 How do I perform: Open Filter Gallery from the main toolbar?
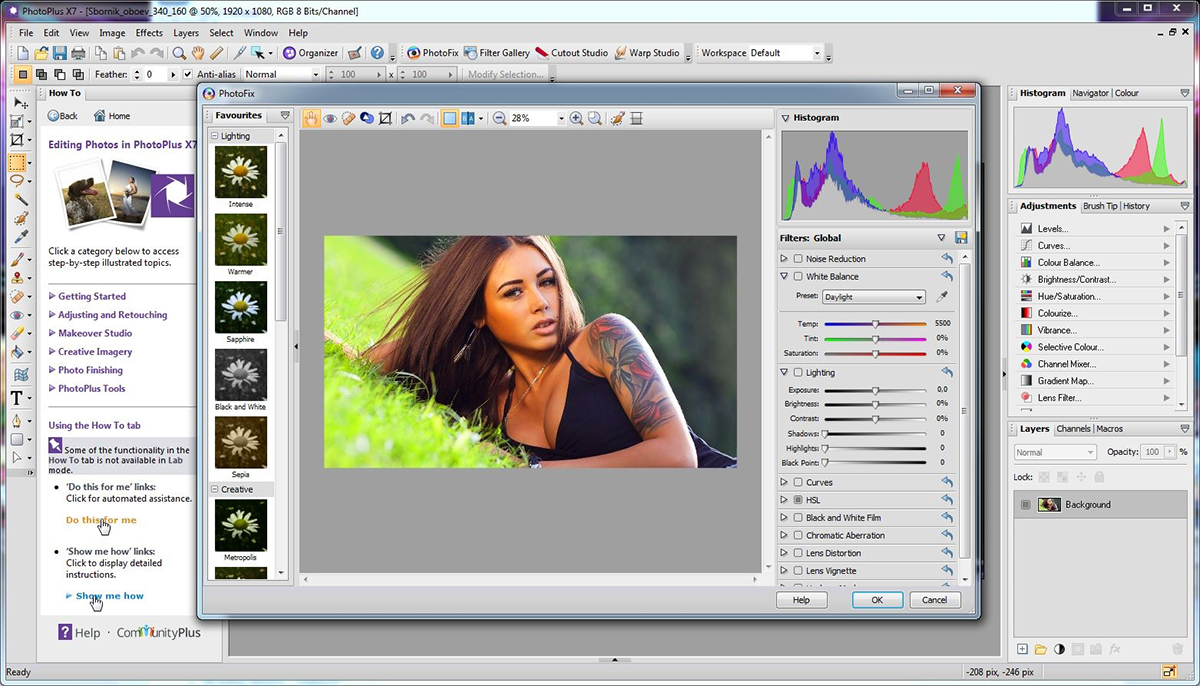coord(497,53)
